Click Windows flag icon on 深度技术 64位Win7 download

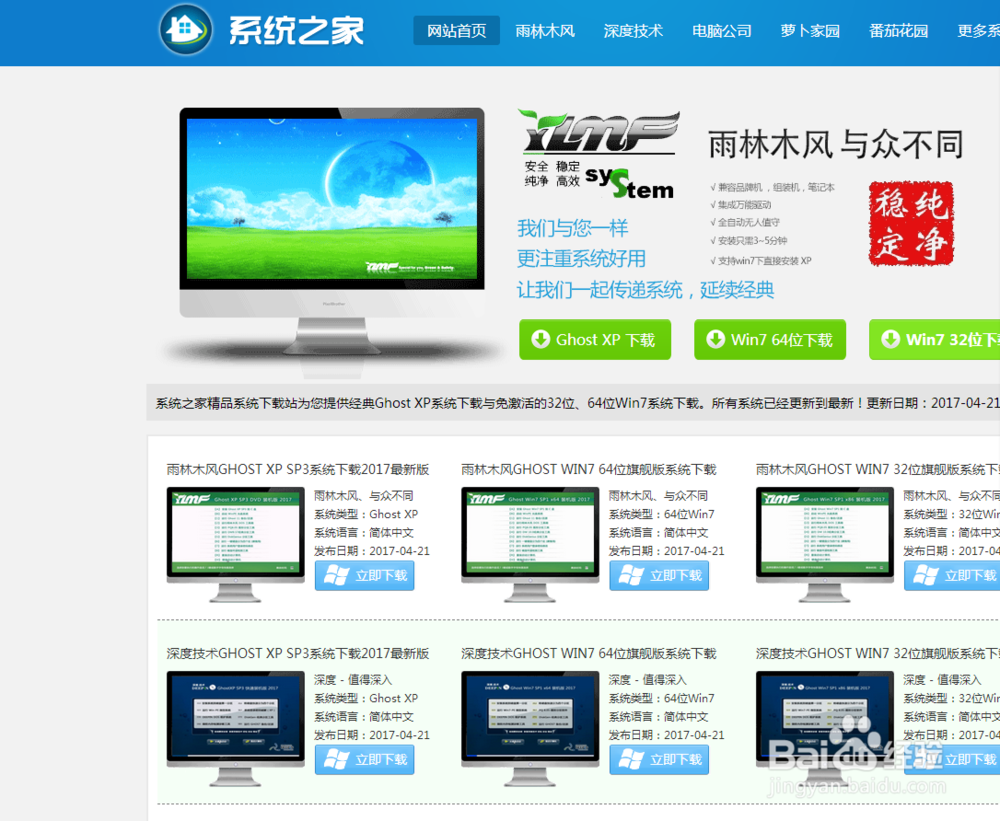(x=631, y=759)
